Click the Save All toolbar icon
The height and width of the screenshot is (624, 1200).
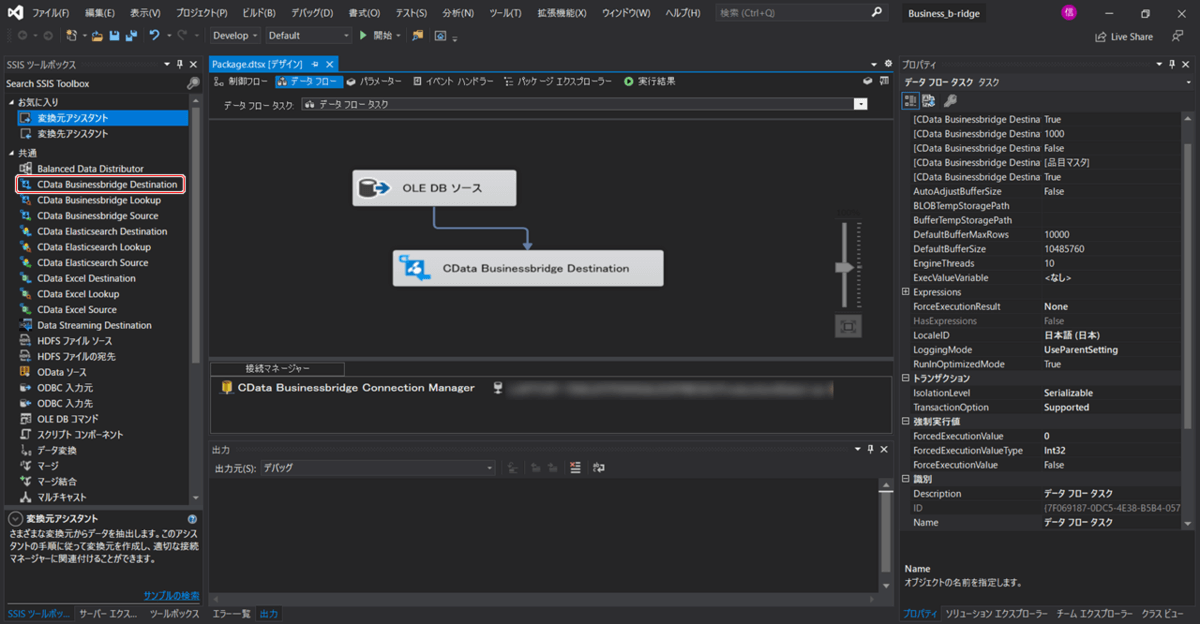point(130,35)
